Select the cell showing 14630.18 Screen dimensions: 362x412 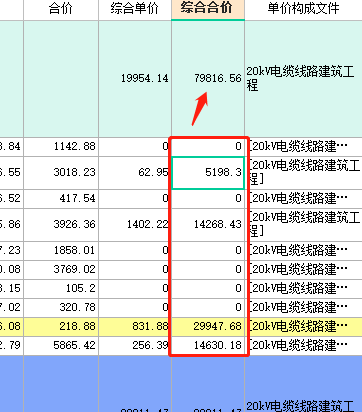click(208, 346)
